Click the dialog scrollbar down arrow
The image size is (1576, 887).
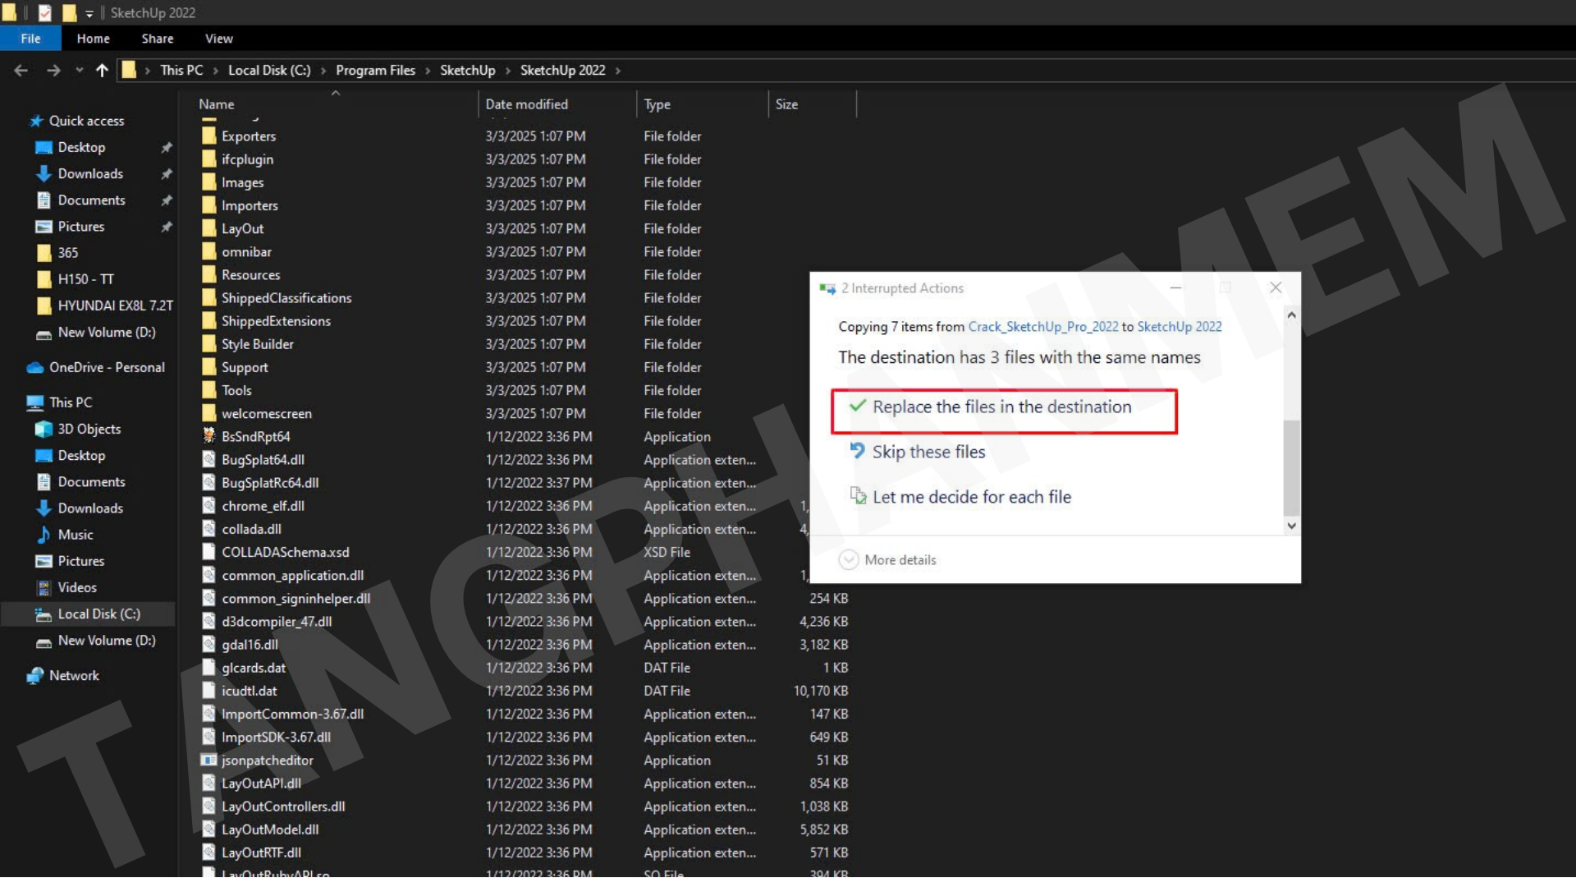[1291, 526]
